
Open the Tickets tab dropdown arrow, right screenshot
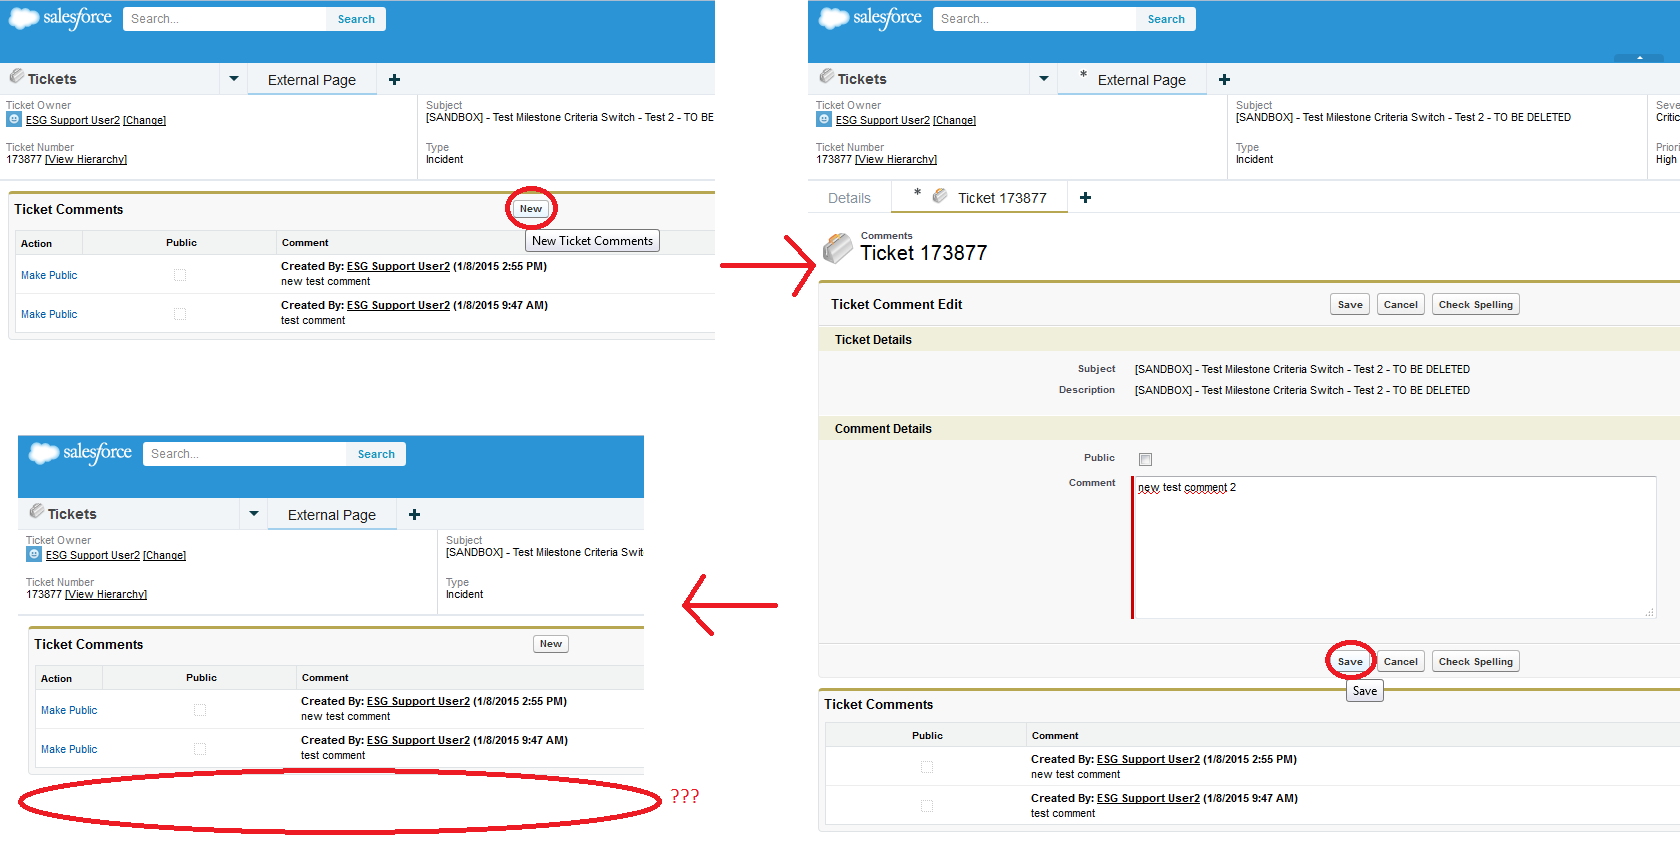pos(1044,78)
